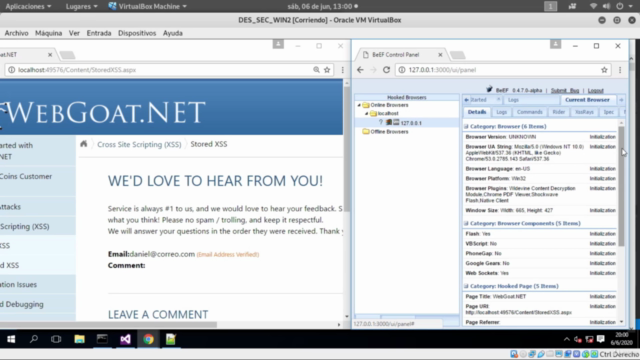Screen dimensions: 640x360
Task: Open the Windows taskbar search icon
Action: click(x=34, y=339)
